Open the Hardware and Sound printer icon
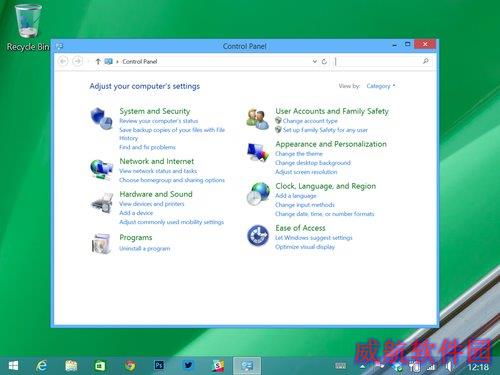500x375 pixels. coord(102,202)
